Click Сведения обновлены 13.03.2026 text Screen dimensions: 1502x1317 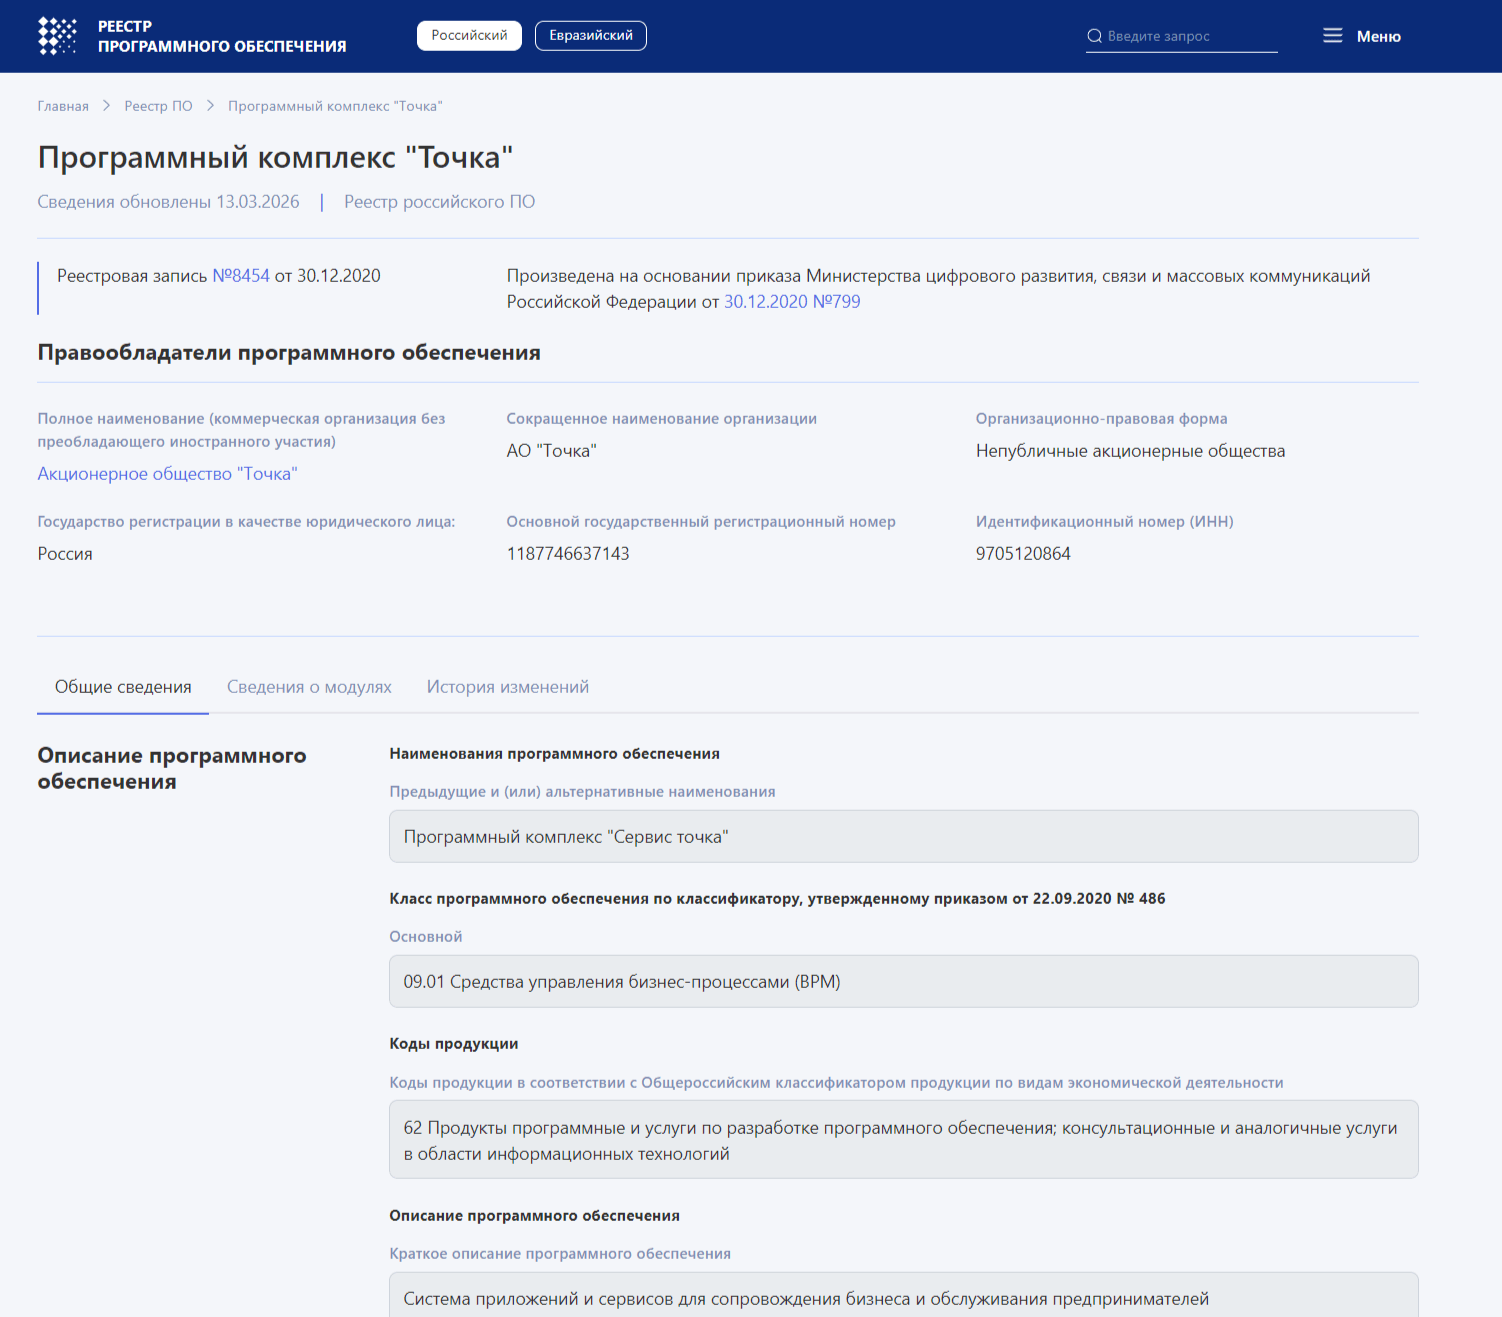click(x=168, y=202)
